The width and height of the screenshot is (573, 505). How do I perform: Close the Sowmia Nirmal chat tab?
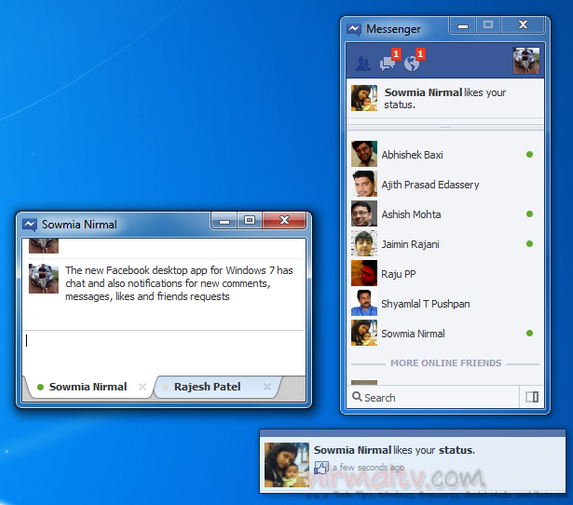pyautogui.click(x=143, y=387)
